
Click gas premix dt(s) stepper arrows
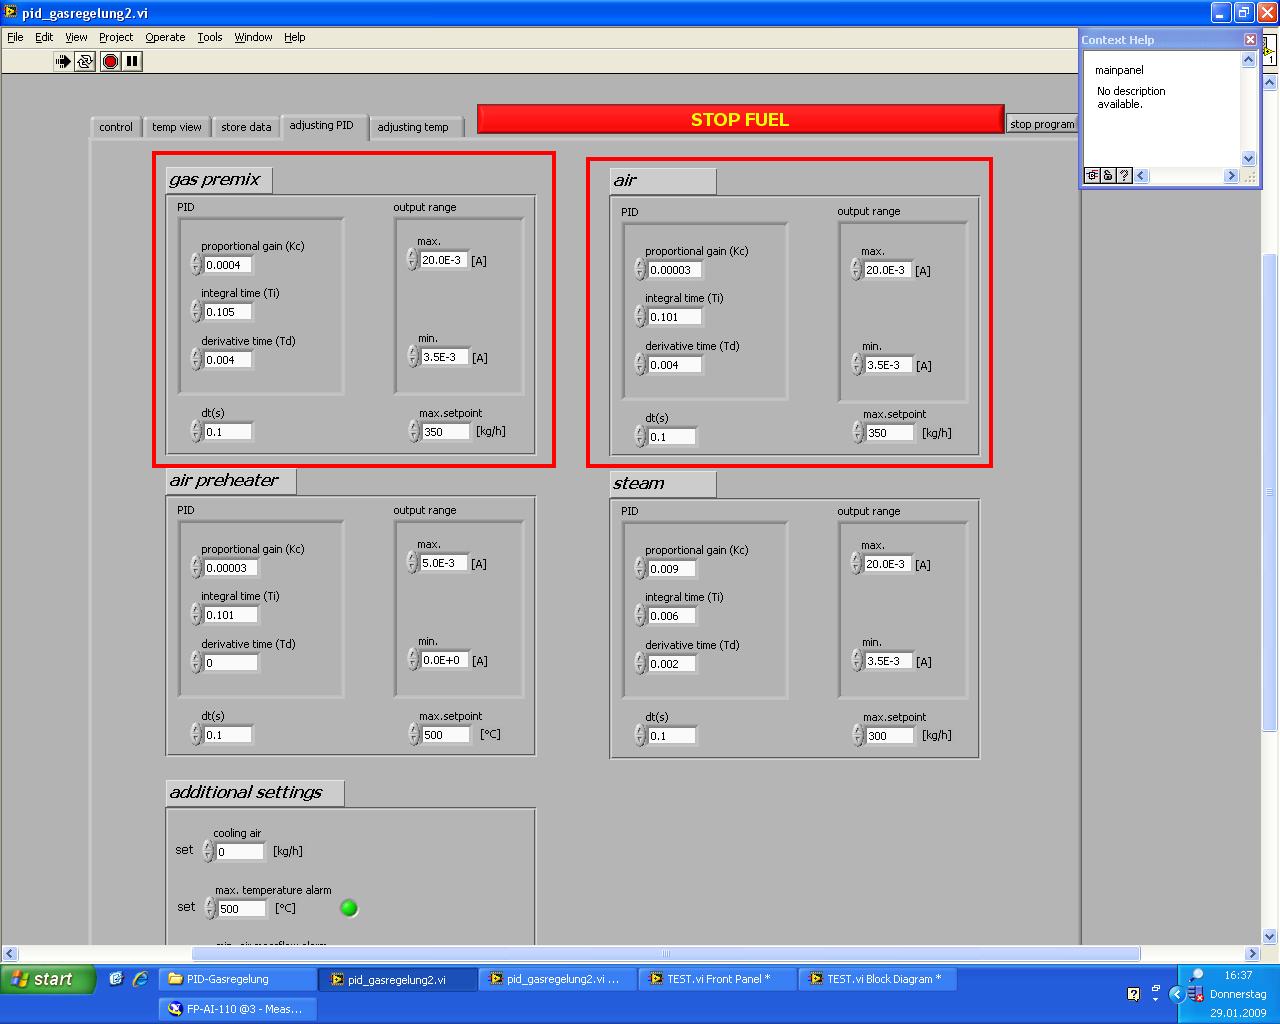(x=196, y=431)
